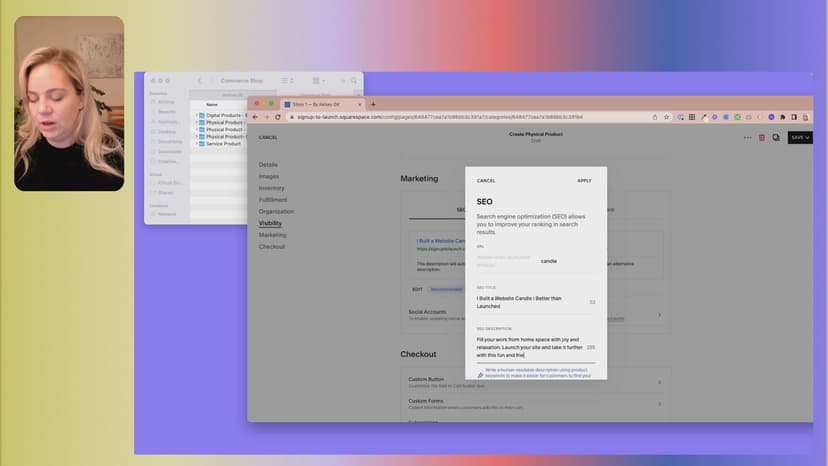Open the Inventory section
This screenshot has width=828, height=466.
click(272, 188)
